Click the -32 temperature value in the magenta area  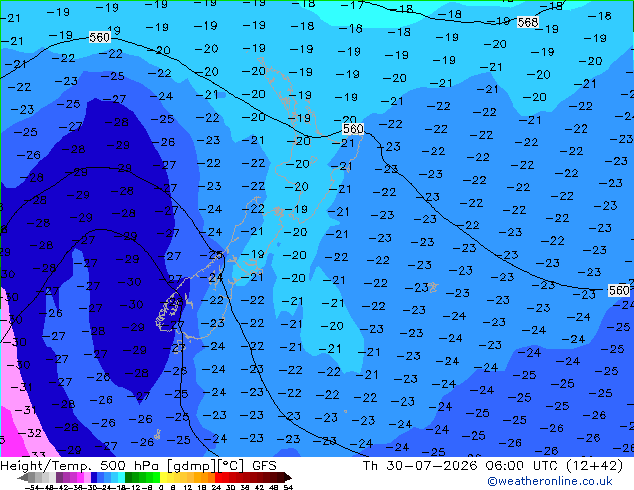click(30, 433)
